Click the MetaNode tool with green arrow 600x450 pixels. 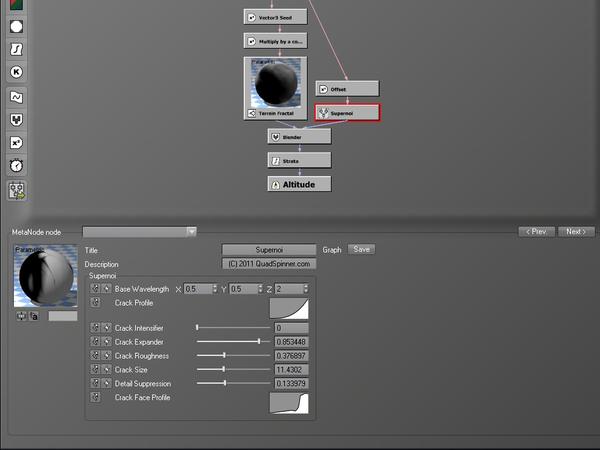17,191
